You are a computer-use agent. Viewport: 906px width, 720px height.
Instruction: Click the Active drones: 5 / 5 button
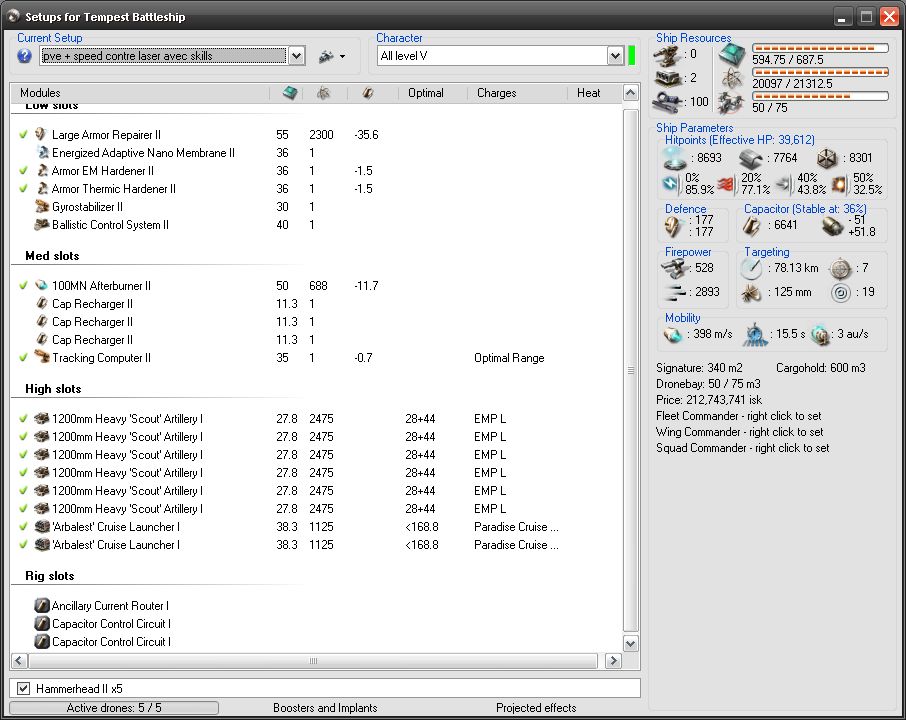114,708
